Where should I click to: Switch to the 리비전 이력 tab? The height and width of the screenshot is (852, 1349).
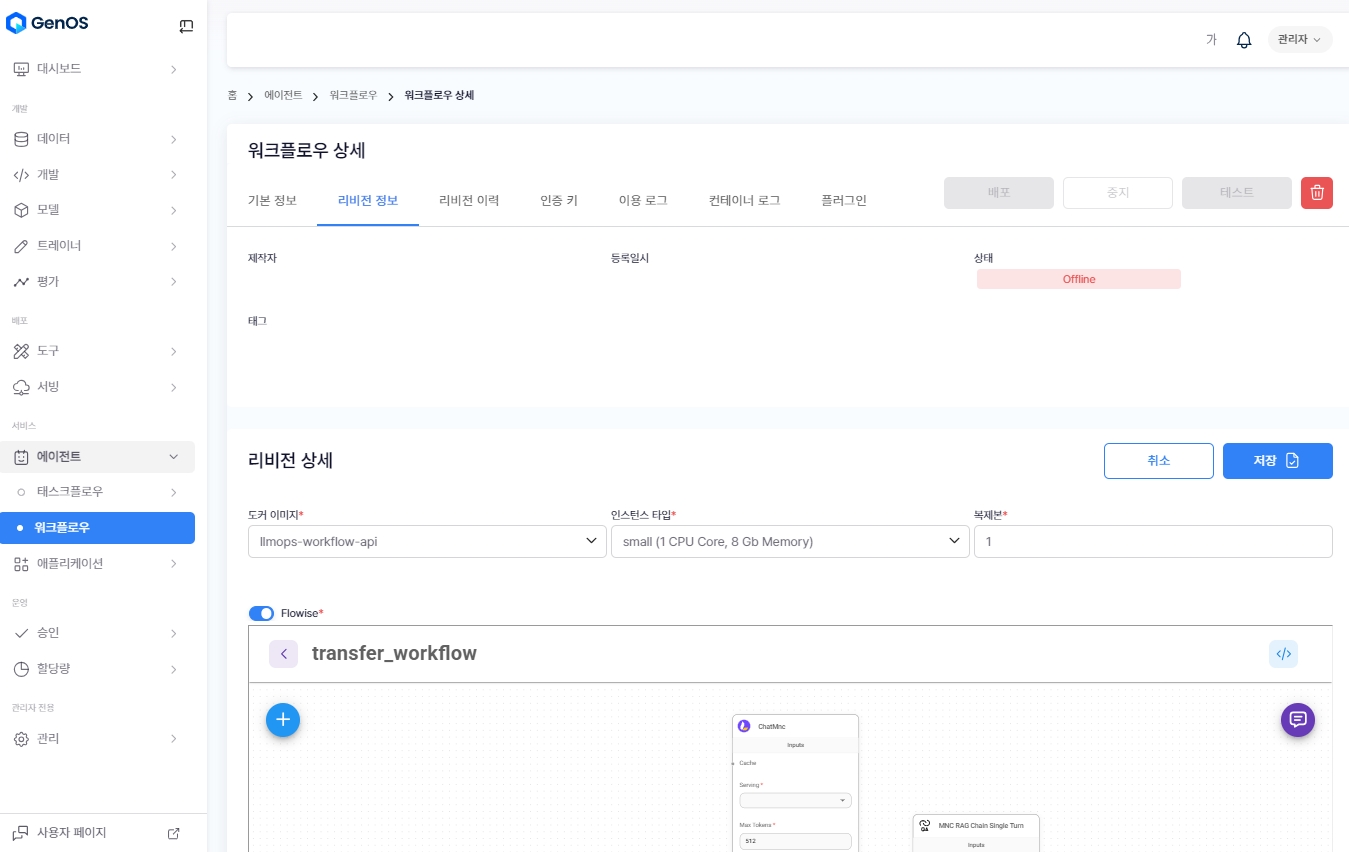468,200
